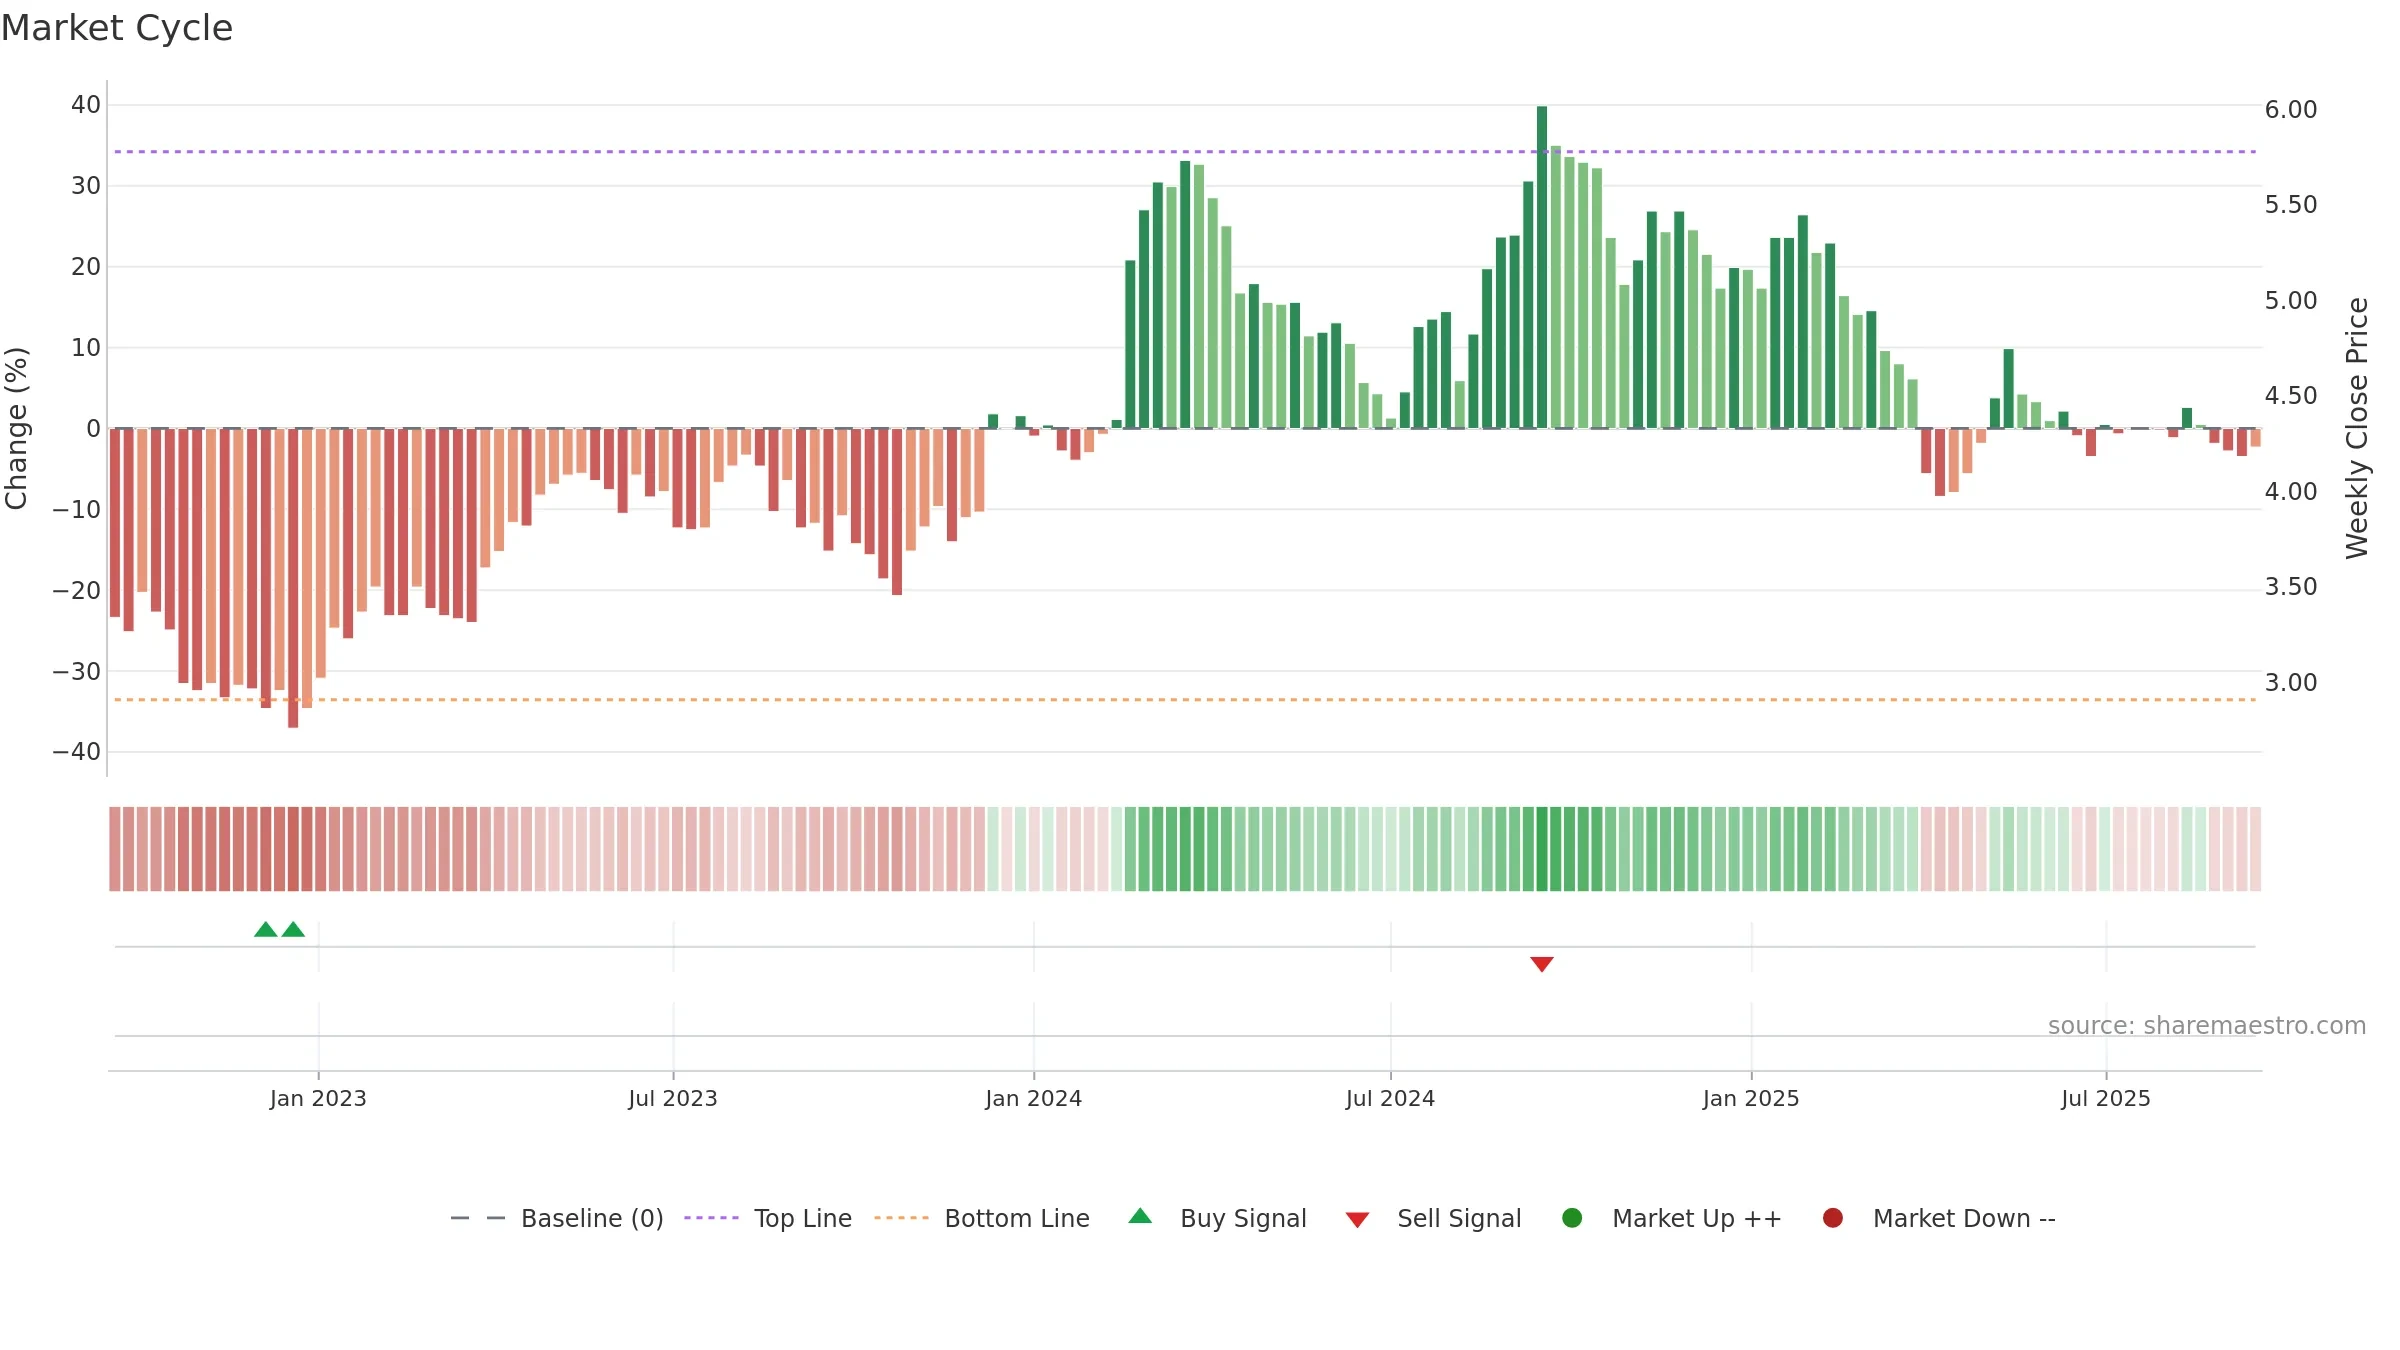Click the Change (%) axis title
2400x1350 pixels.
16,428
